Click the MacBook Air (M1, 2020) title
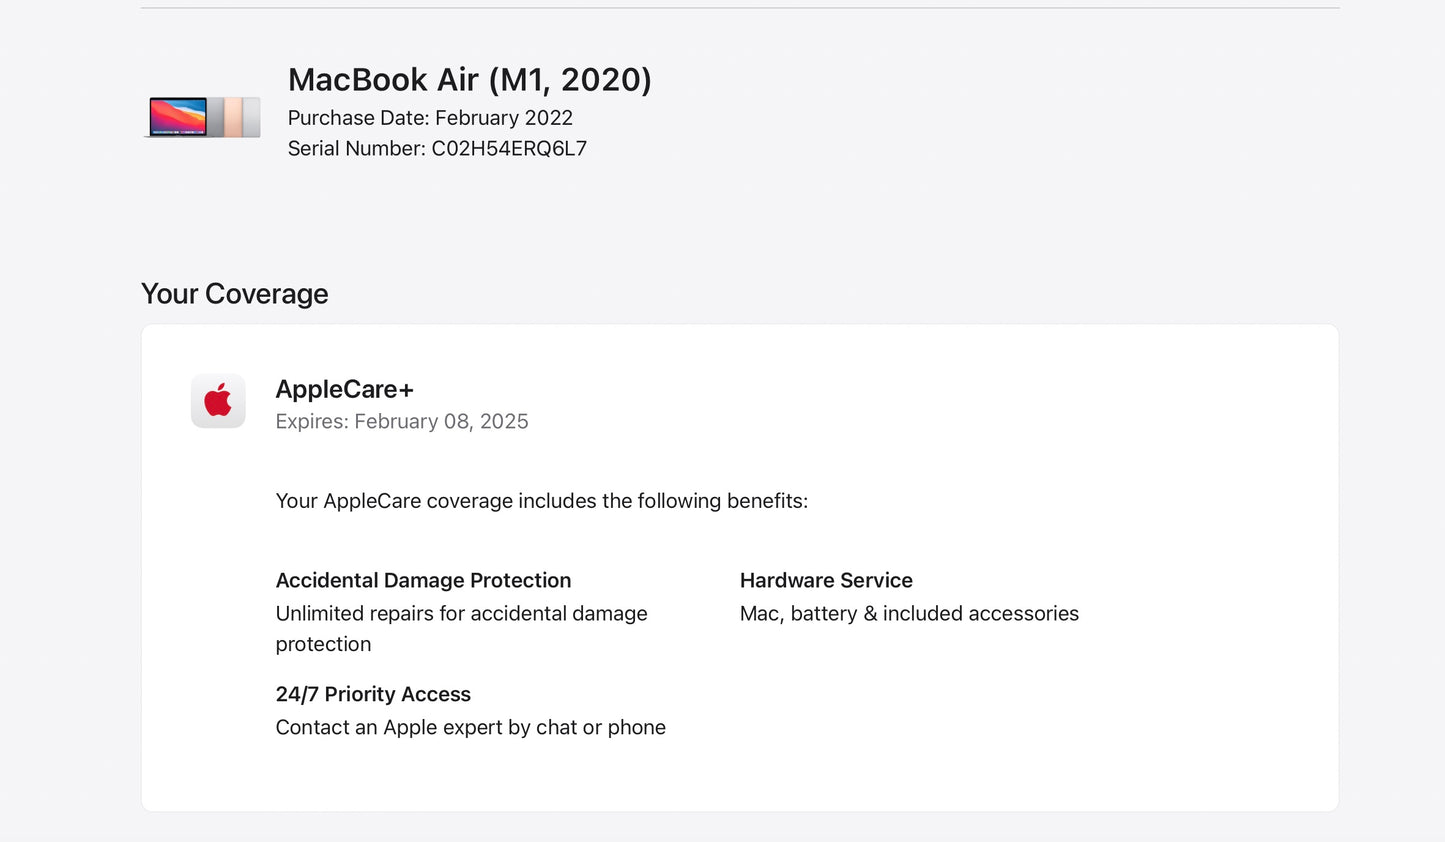1445x842 pixels. pos(469,80)
